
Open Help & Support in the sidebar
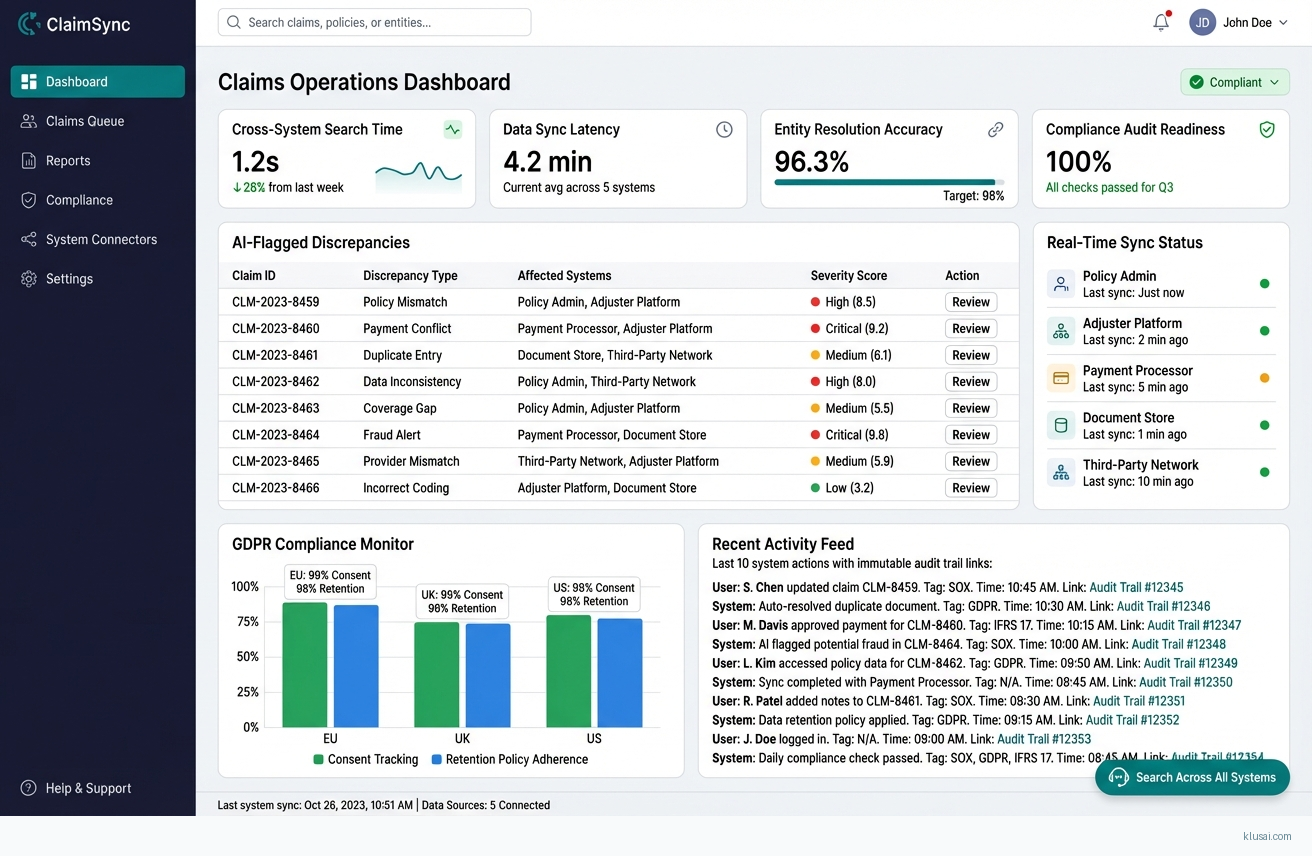(x=88, y=788)
